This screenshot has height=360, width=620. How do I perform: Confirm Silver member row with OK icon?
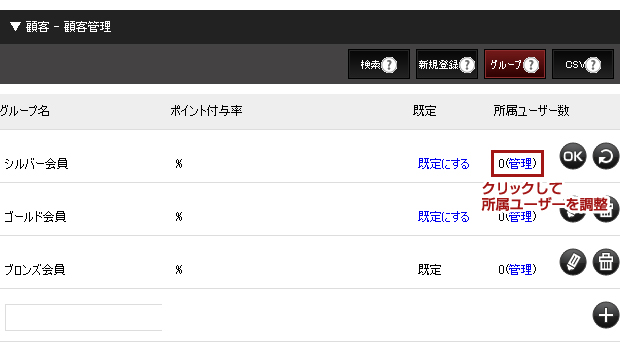[573, 156]
